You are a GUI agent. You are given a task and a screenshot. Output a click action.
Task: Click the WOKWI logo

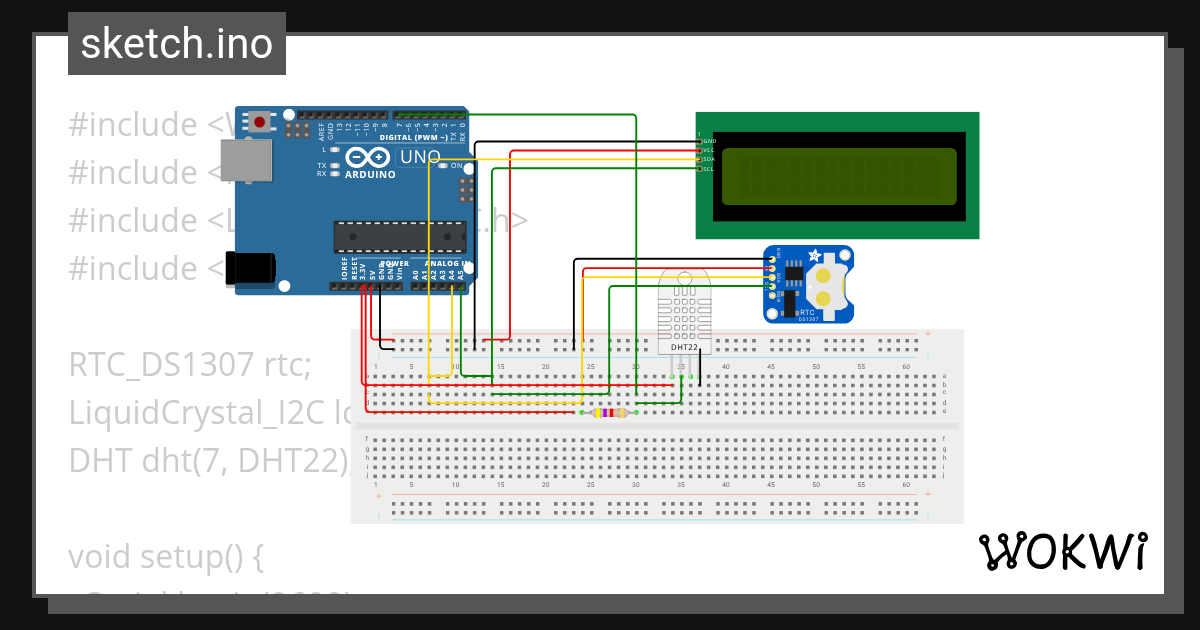pyautogui.click(x=1064, y=551)
